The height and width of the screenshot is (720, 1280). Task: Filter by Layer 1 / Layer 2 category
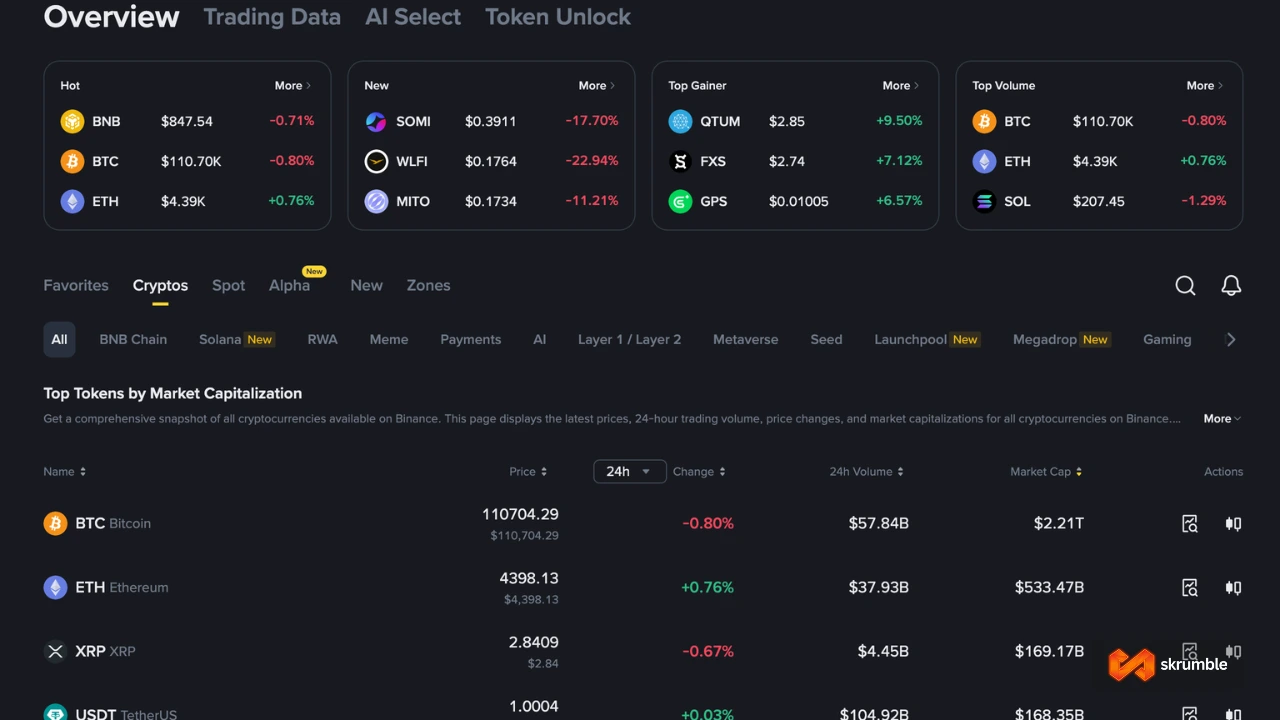click(629, 339)
